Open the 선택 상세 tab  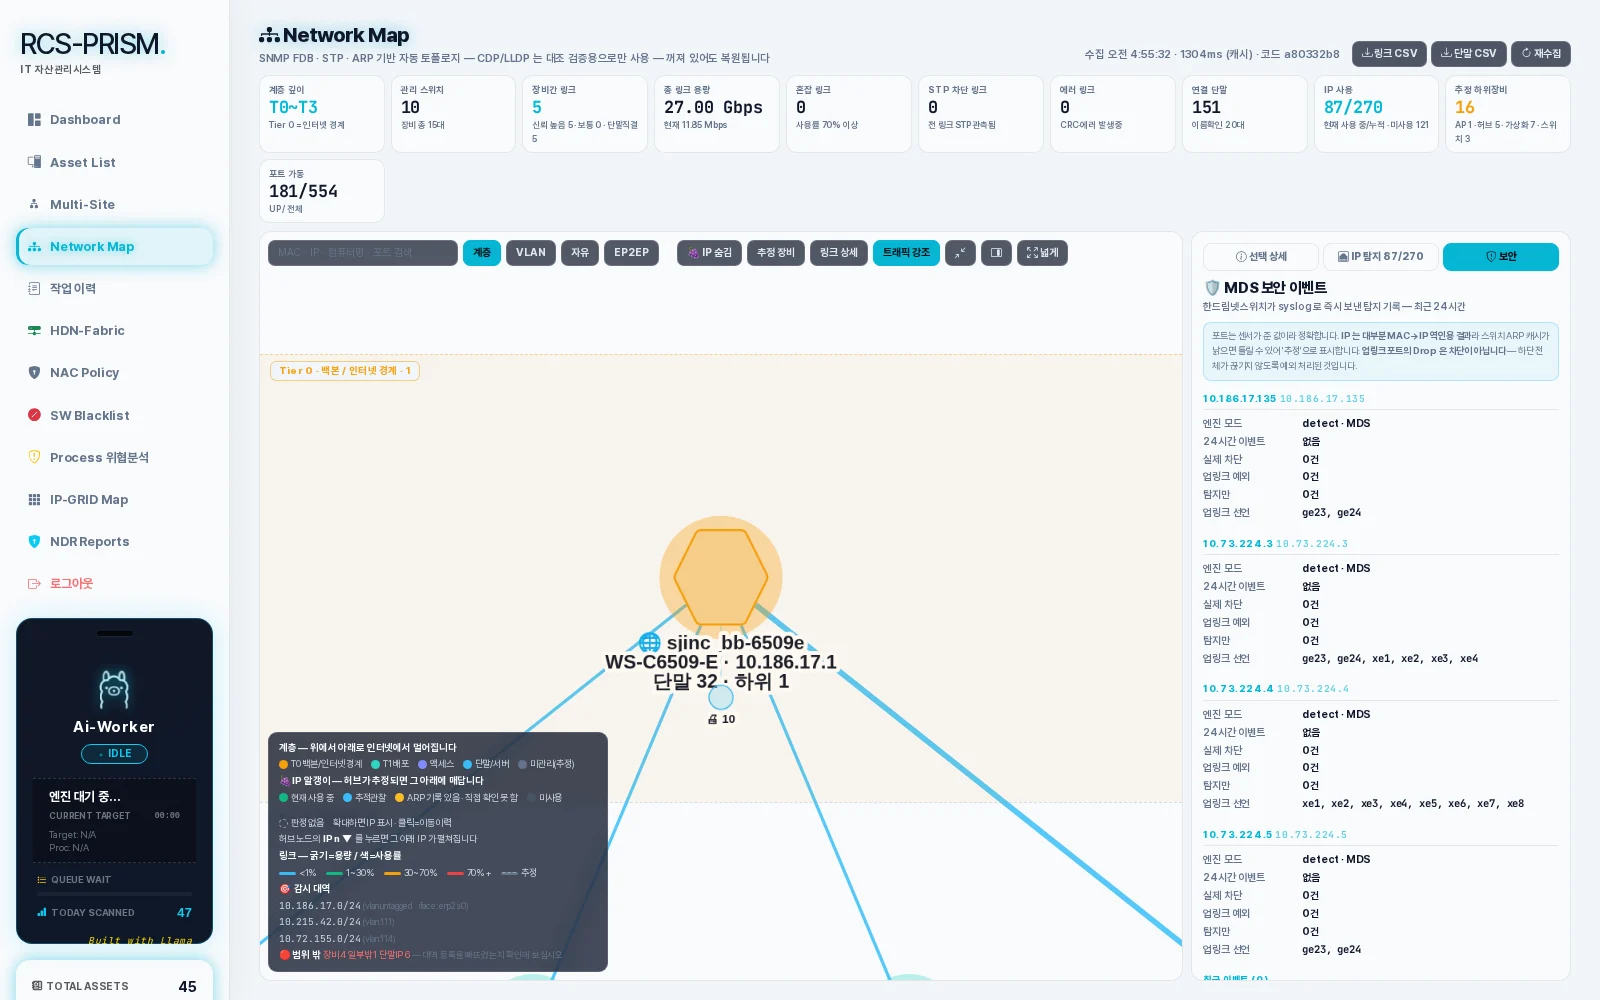click(x=1261, y=257)
